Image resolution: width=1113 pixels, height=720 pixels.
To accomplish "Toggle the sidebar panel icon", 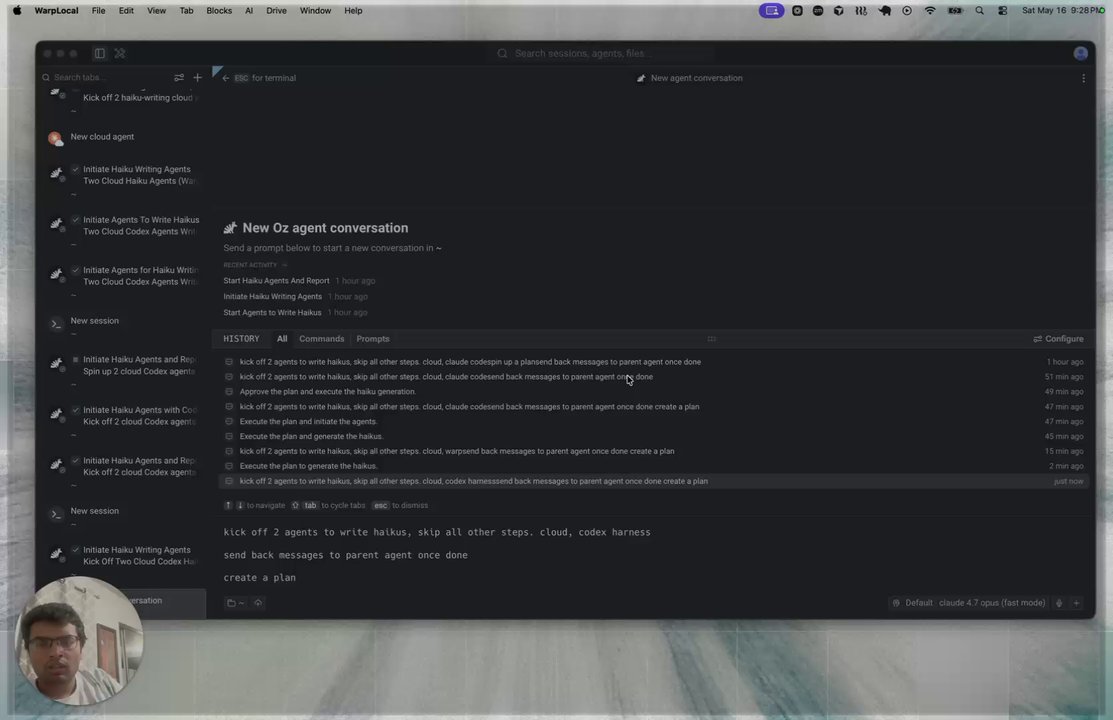I will tap(99, 53).
